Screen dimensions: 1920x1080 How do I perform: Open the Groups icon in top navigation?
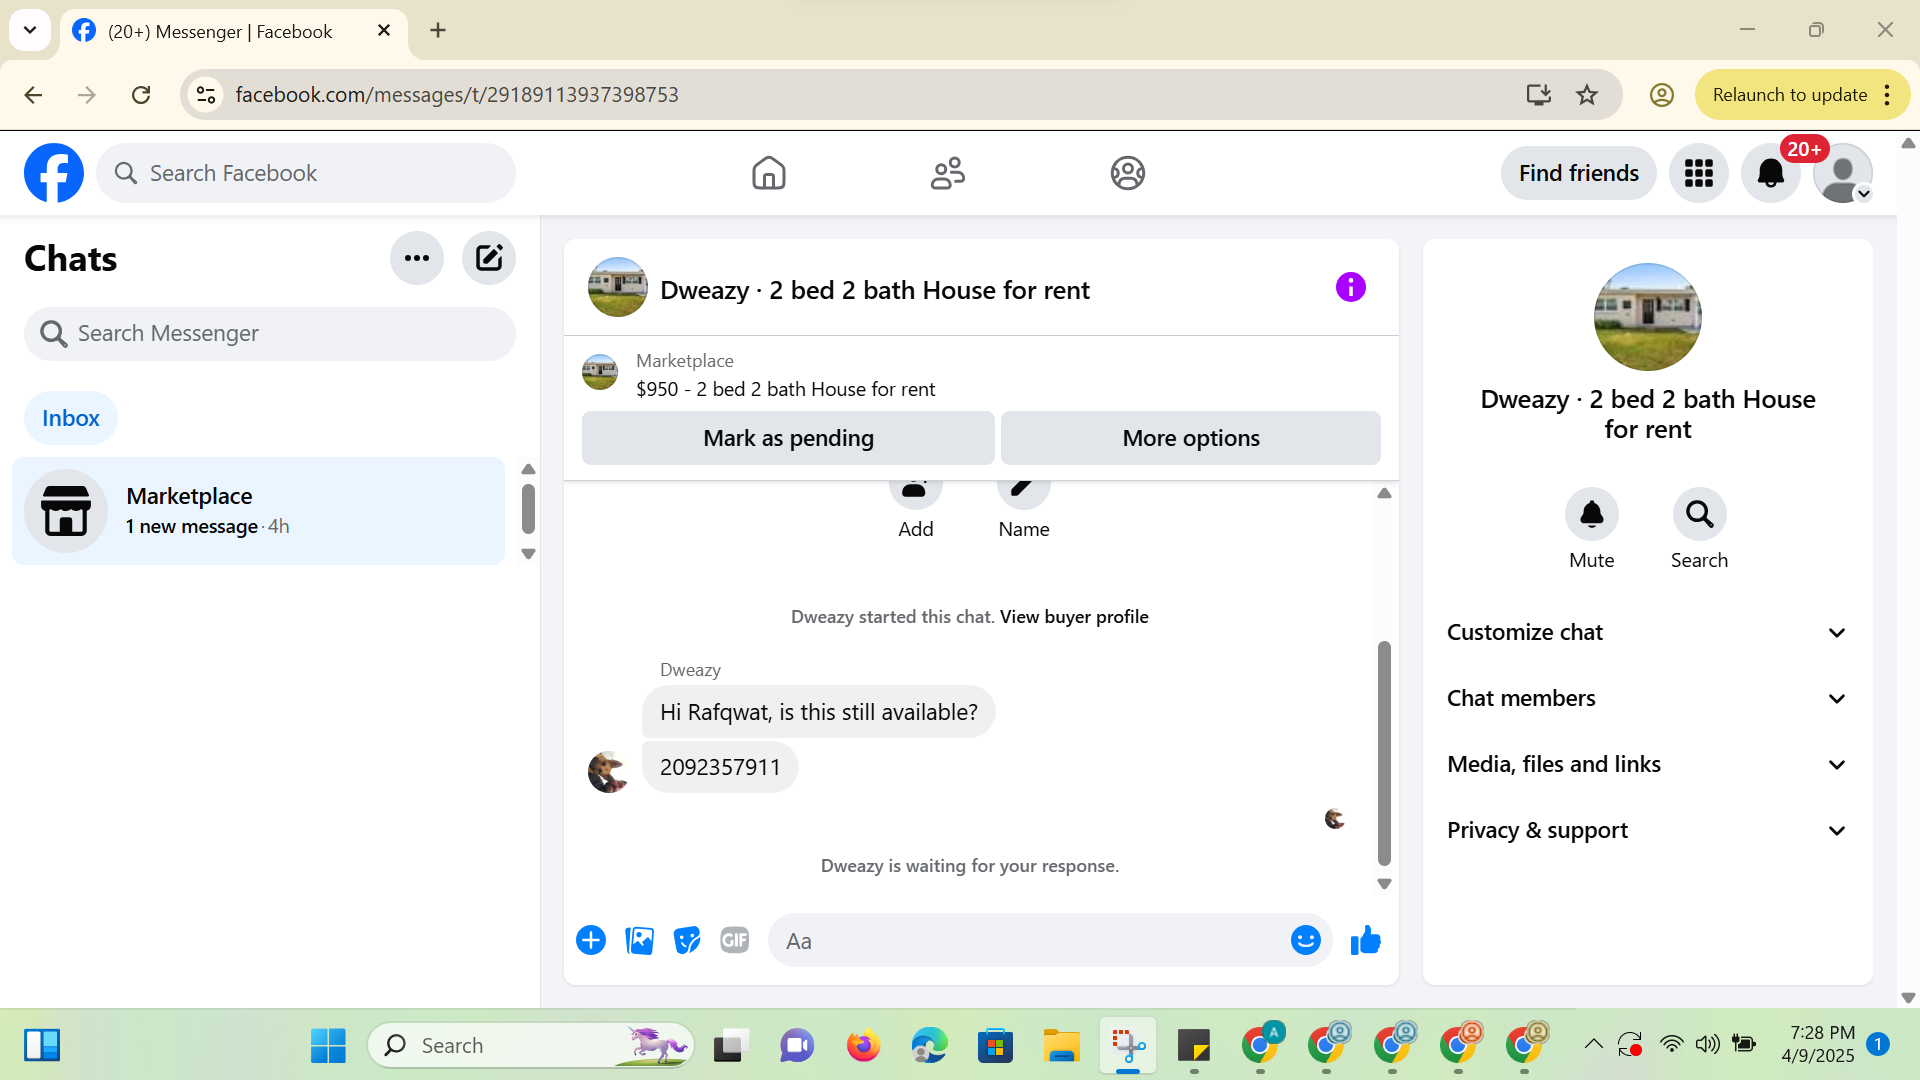coord(1127,173)
